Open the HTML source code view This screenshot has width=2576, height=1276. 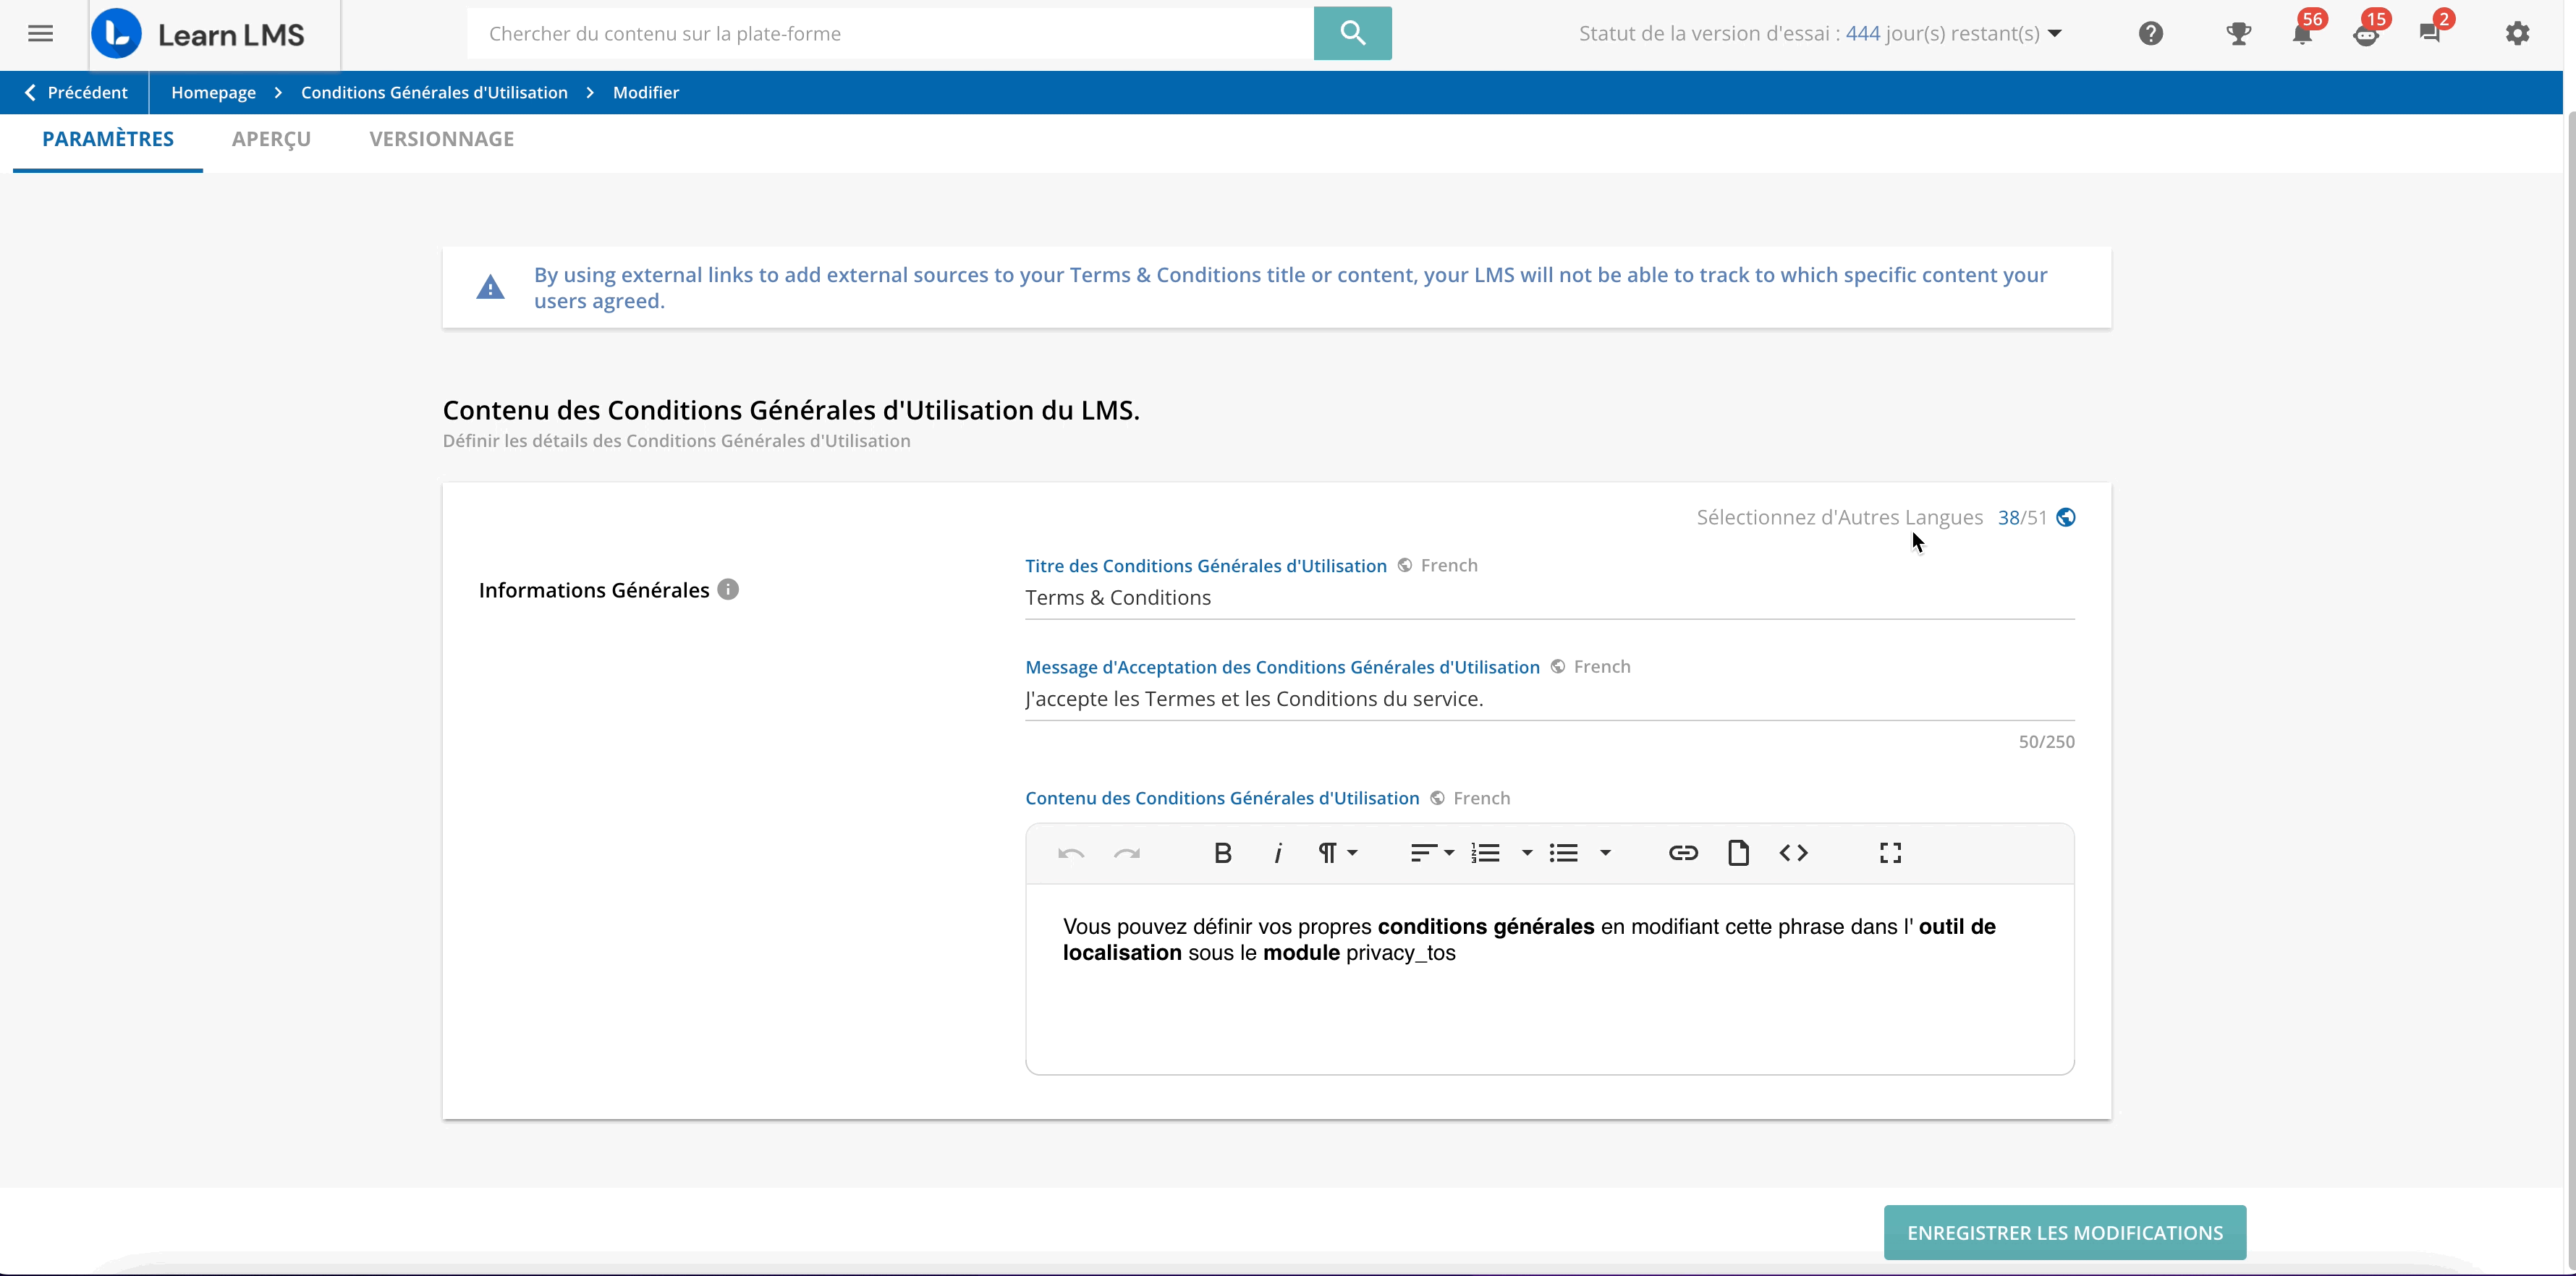1793,853
